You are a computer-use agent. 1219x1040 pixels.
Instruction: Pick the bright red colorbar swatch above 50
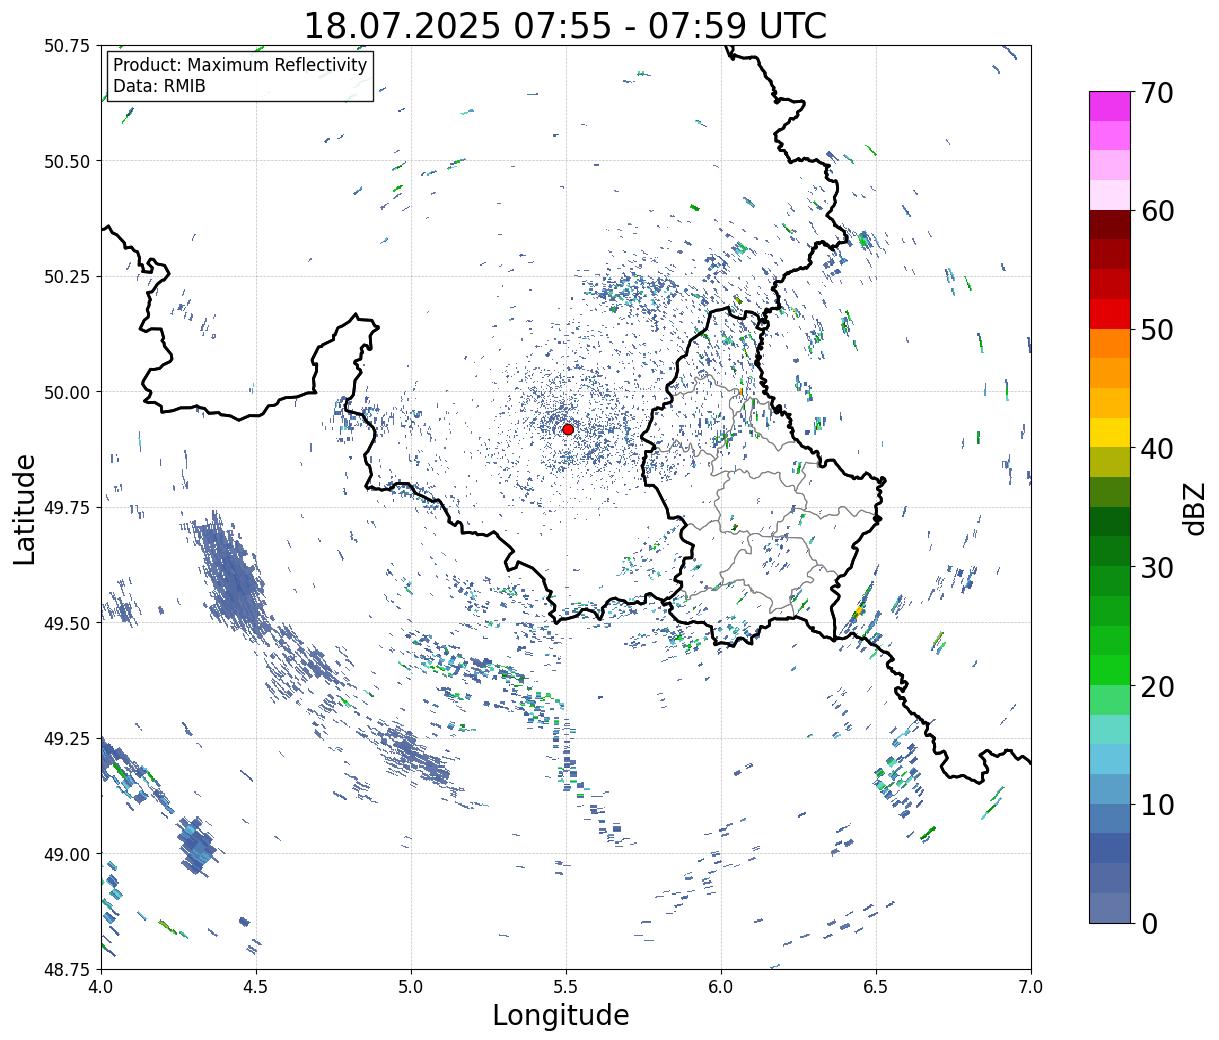(x=1110, y=314)
